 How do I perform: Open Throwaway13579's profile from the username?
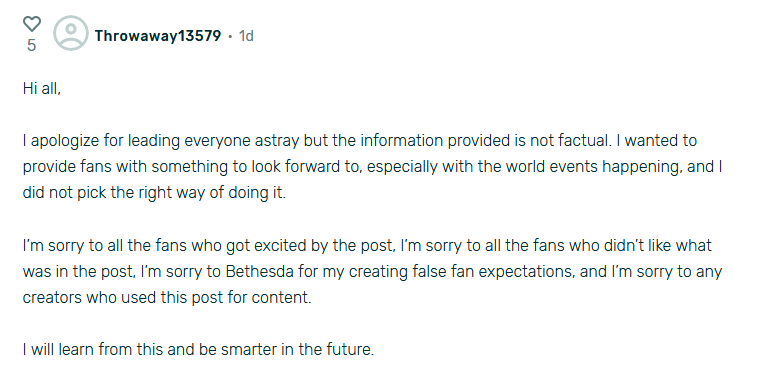pyautogui.click(x=158, y=36)
